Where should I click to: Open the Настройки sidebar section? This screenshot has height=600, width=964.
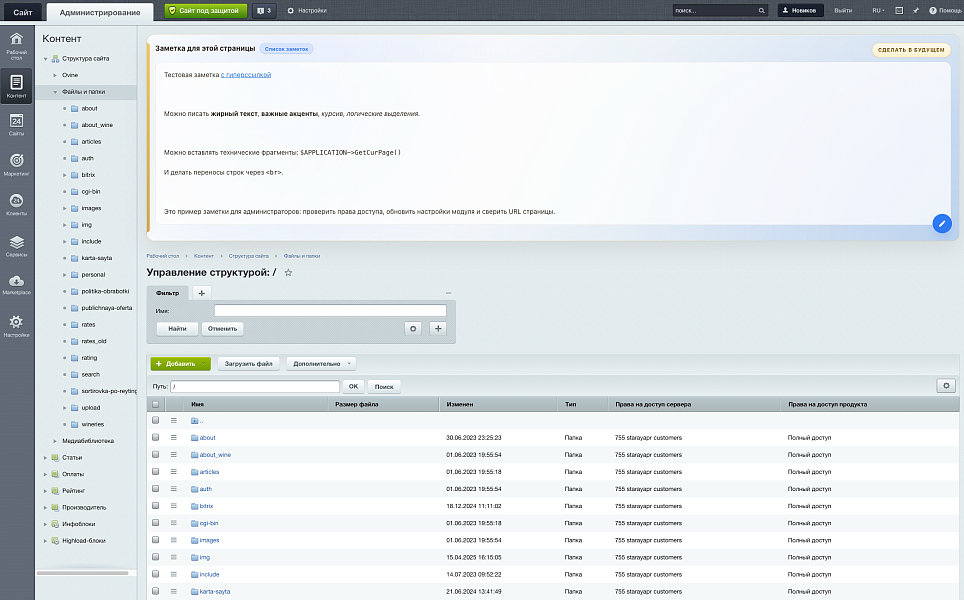pos(17,326)
